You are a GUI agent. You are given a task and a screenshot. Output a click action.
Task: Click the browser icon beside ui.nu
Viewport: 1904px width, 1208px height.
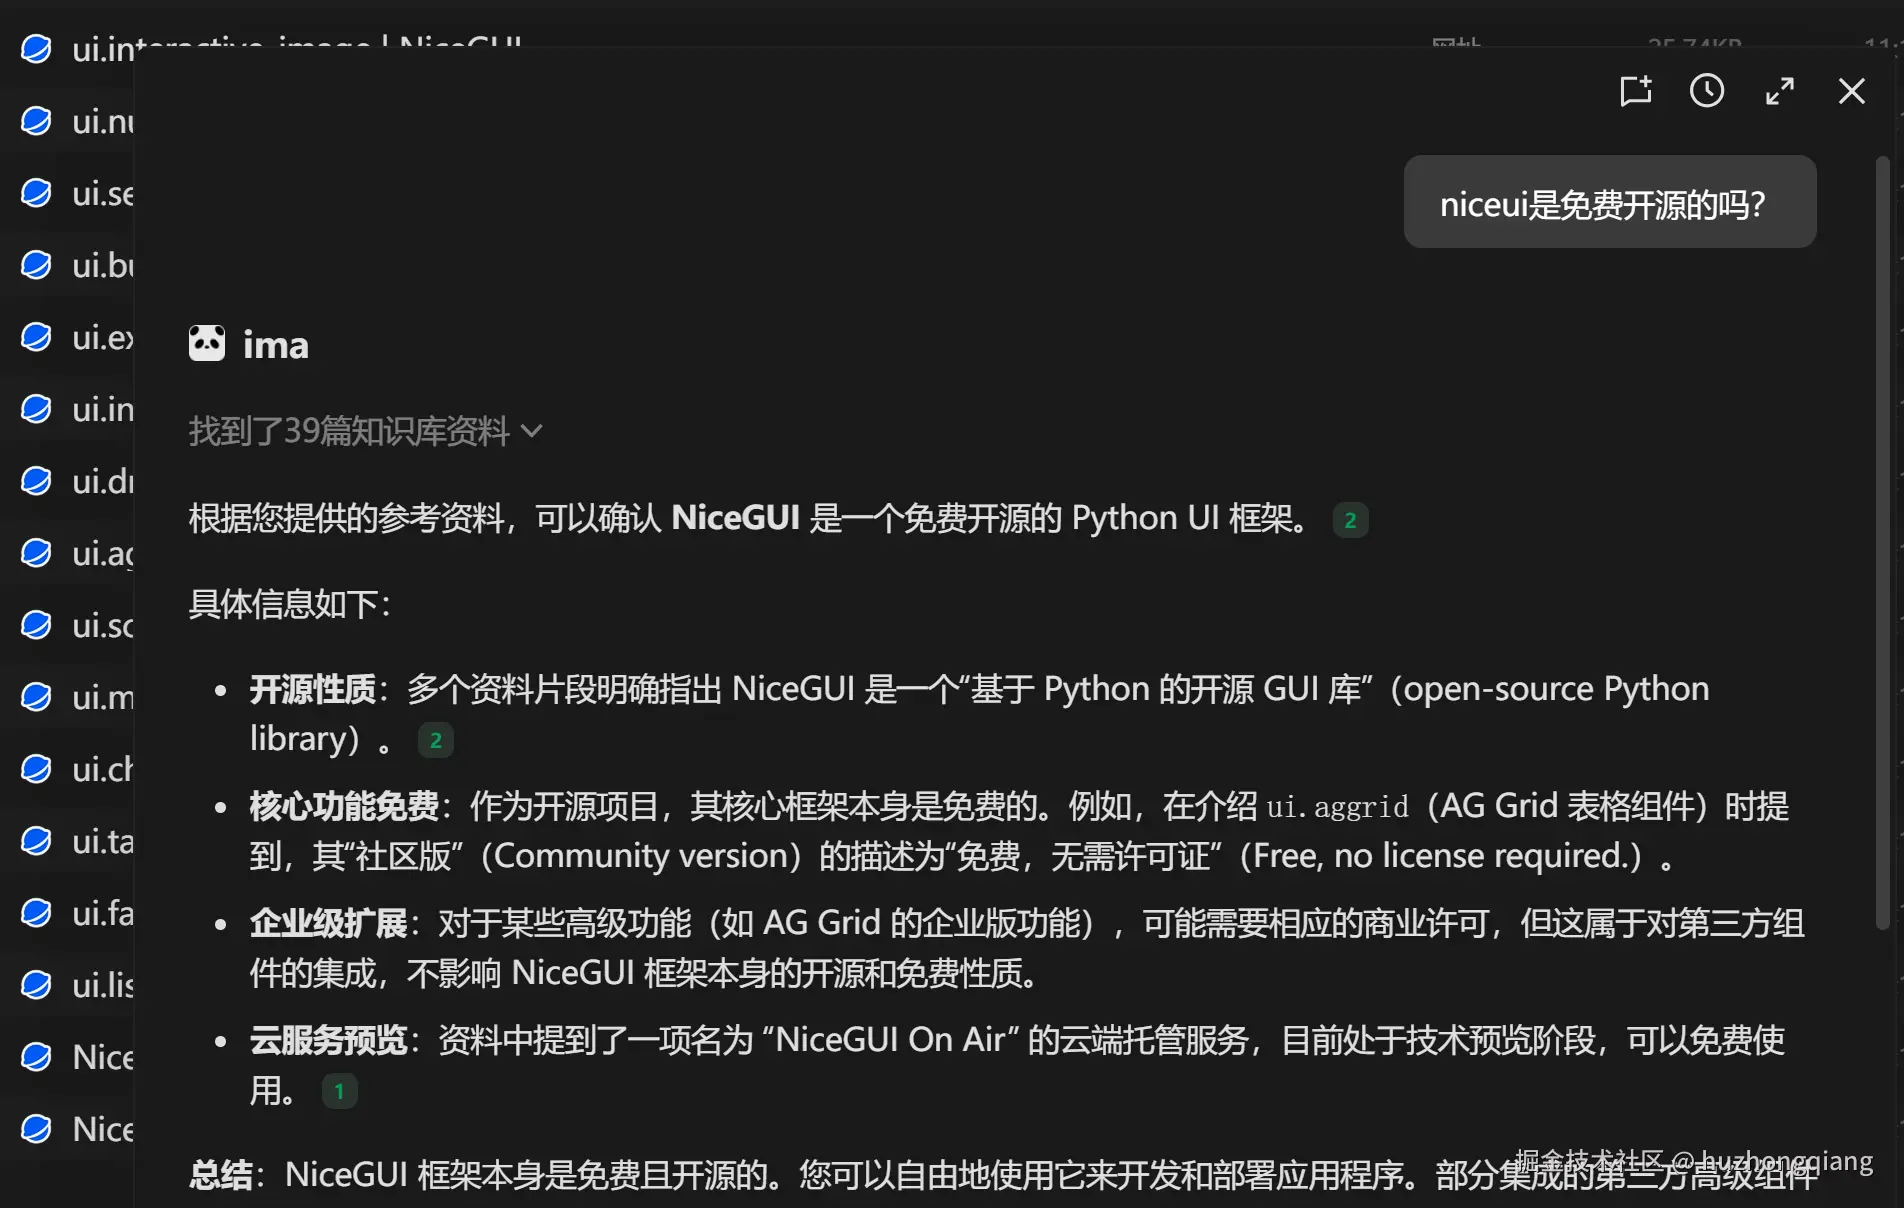pos(36,121)
